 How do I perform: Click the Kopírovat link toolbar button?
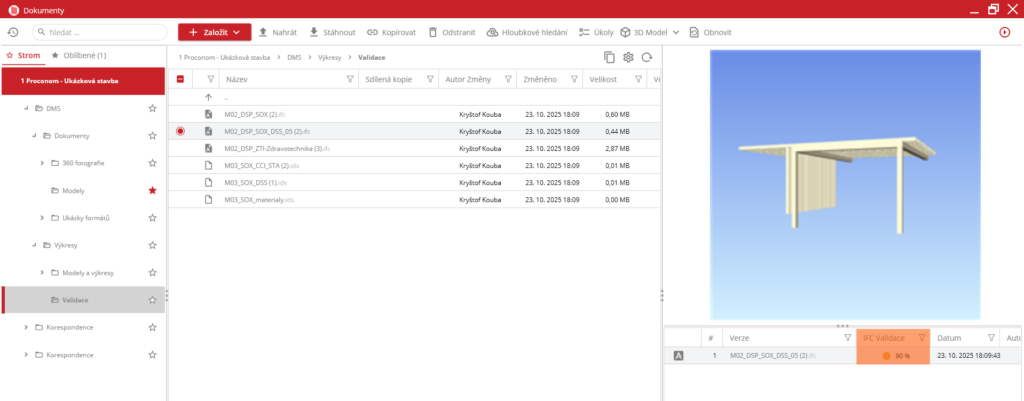[391, 32]
